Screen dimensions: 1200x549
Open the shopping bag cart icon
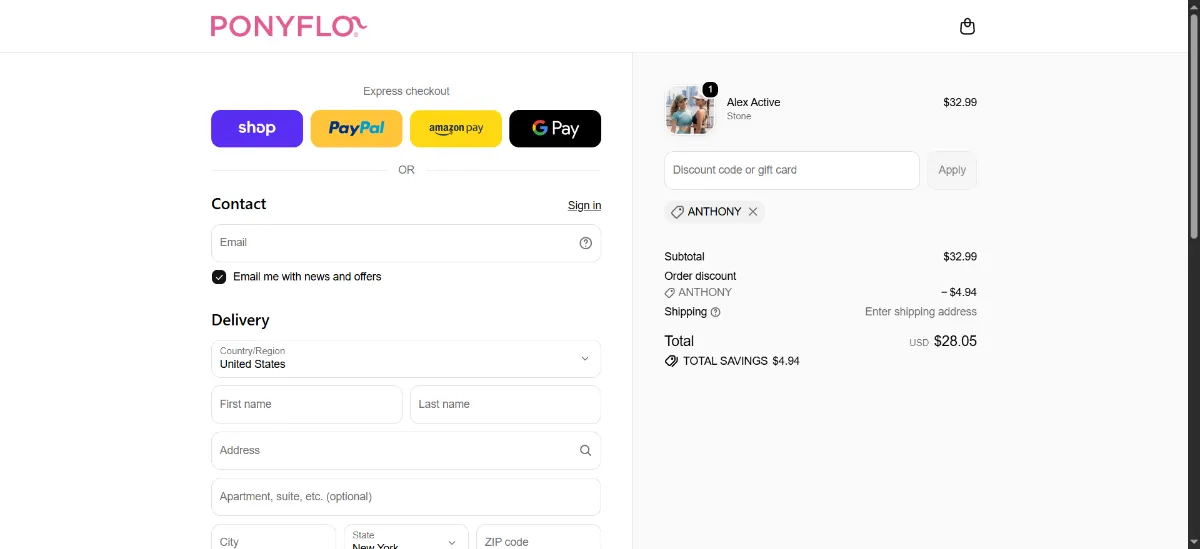[x=967, y=26]
